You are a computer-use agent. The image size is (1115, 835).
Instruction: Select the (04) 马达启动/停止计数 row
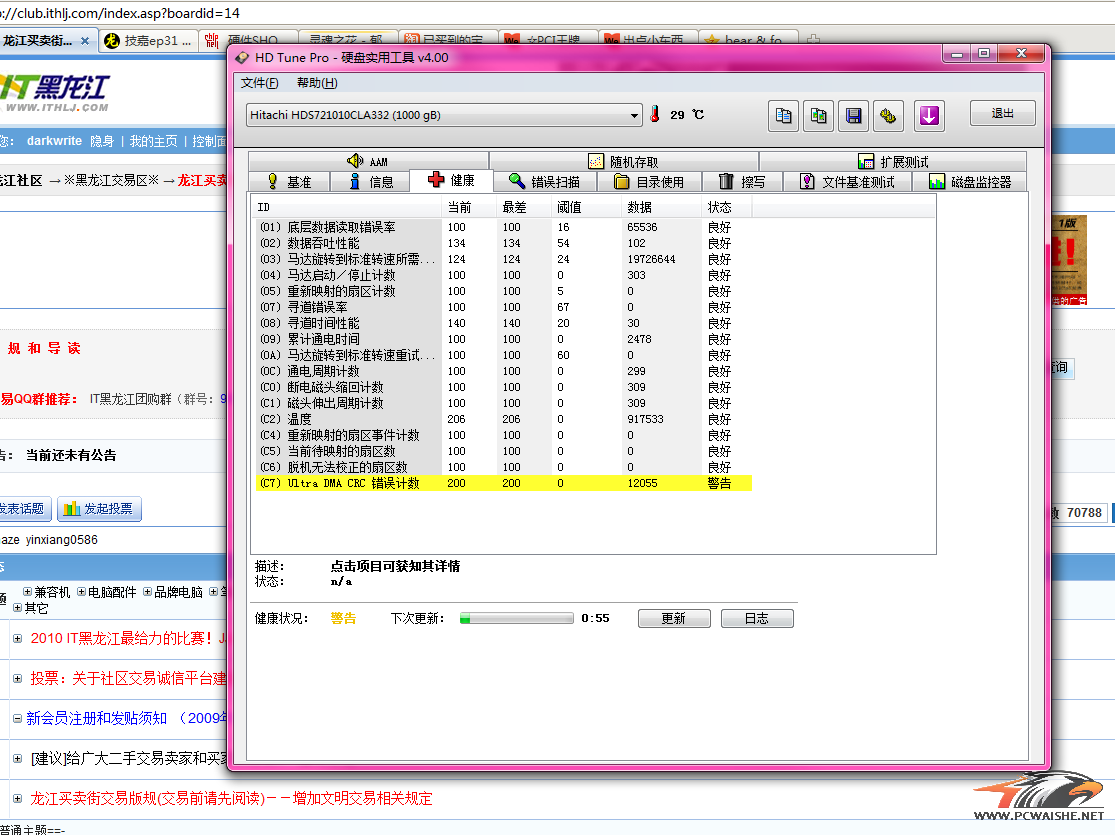503,275
